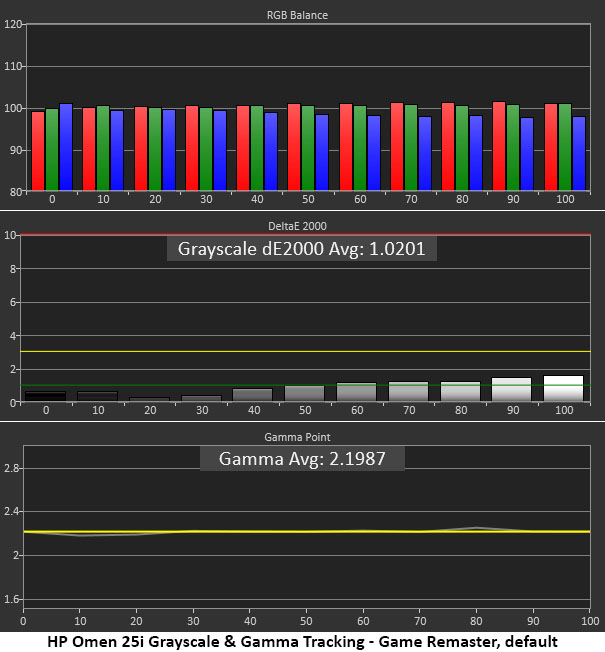
Task: Click the red bar at 20 in RGB Balance
Action: (141, 148)
